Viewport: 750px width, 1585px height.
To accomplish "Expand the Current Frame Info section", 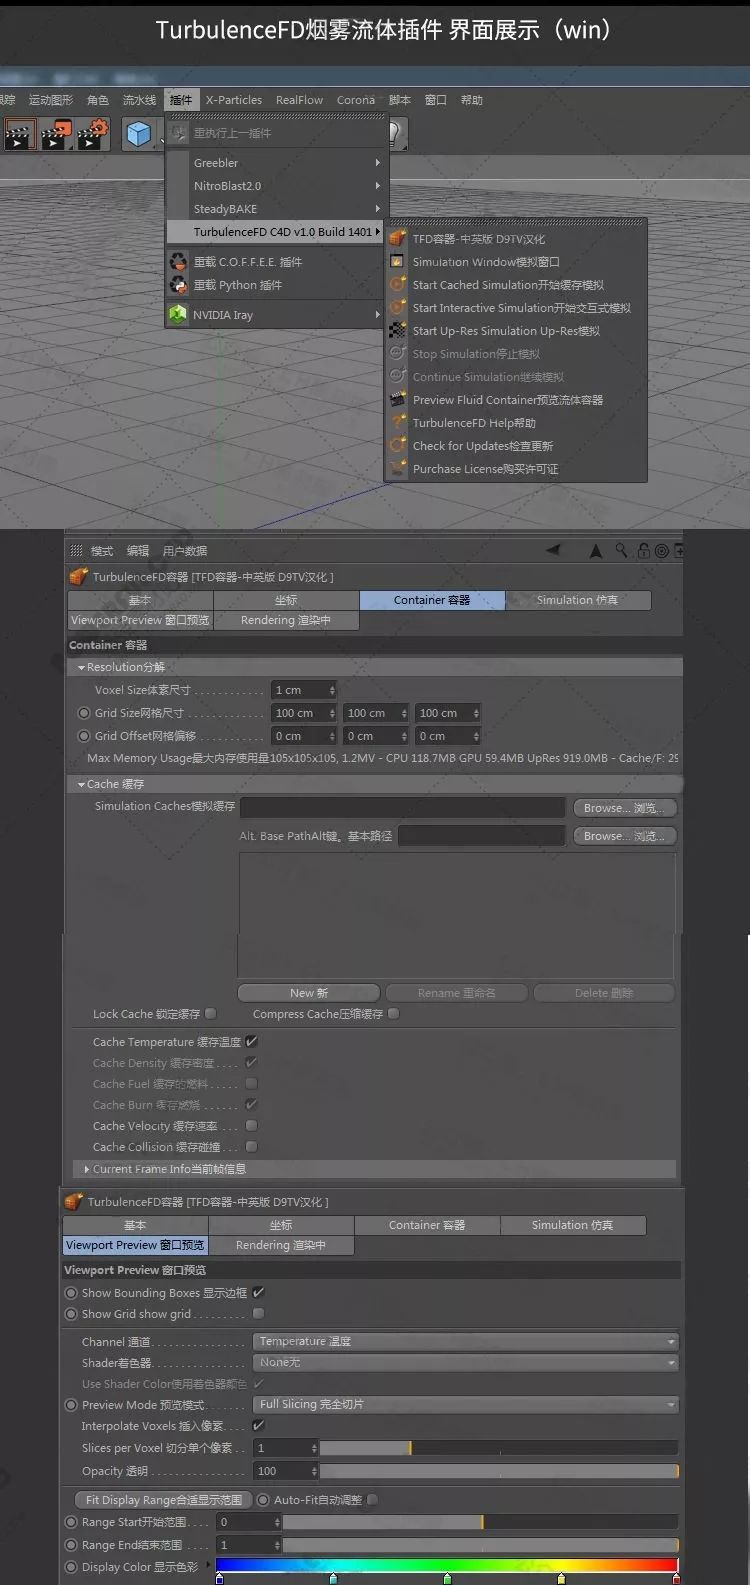I will point(87,1169).
